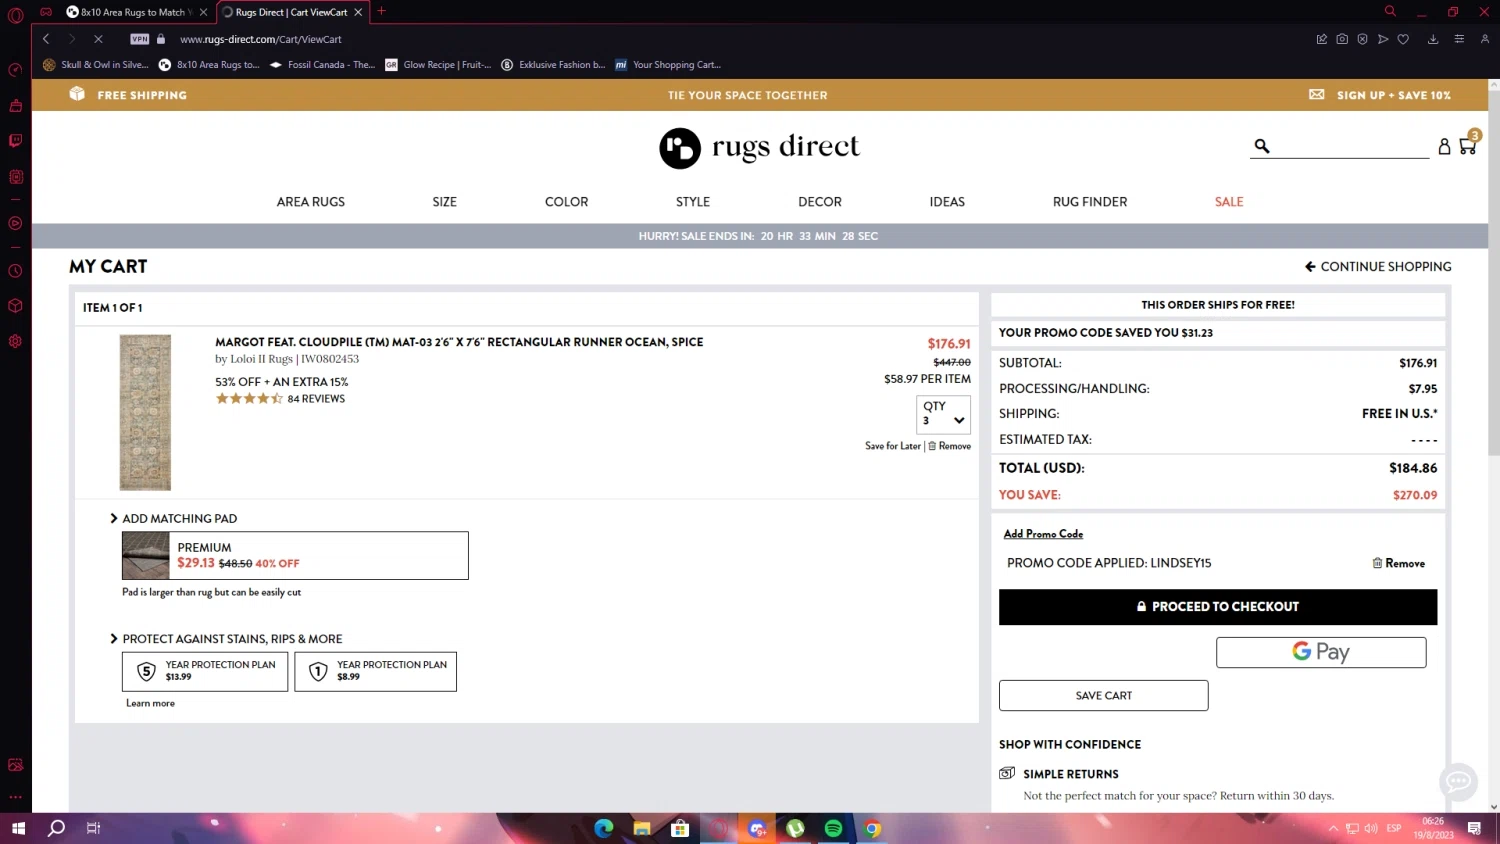Close the Rugs Direct Cart tab
The image size is (1500, 844).
[x=358, y=12]
